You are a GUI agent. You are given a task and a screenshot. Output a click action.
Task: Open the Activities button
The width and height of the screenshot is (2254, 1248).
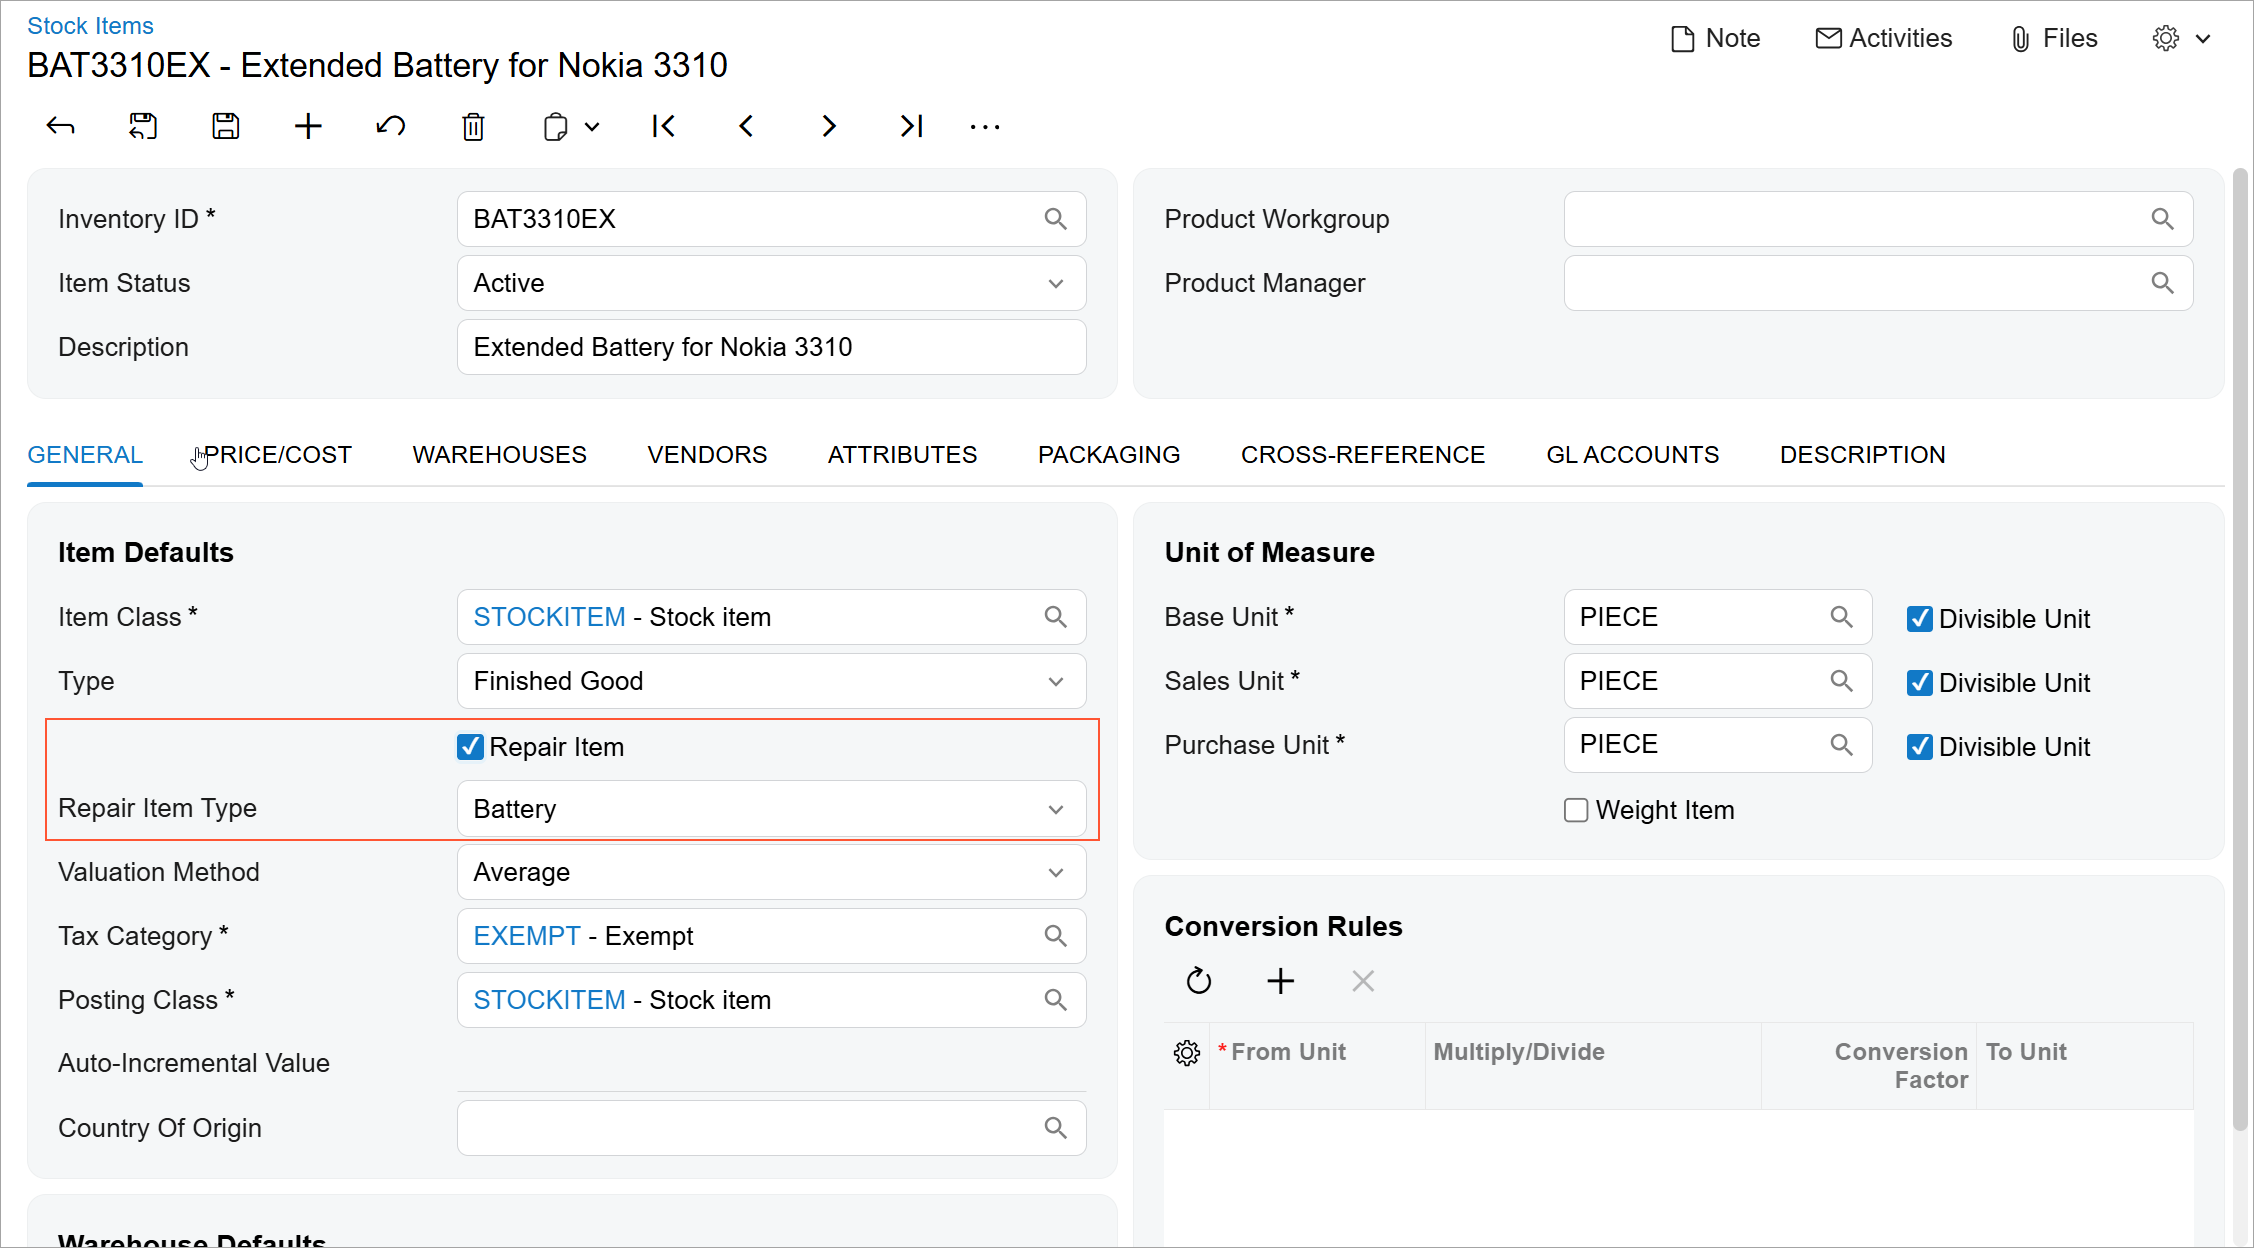click(x=1884, y=38)
